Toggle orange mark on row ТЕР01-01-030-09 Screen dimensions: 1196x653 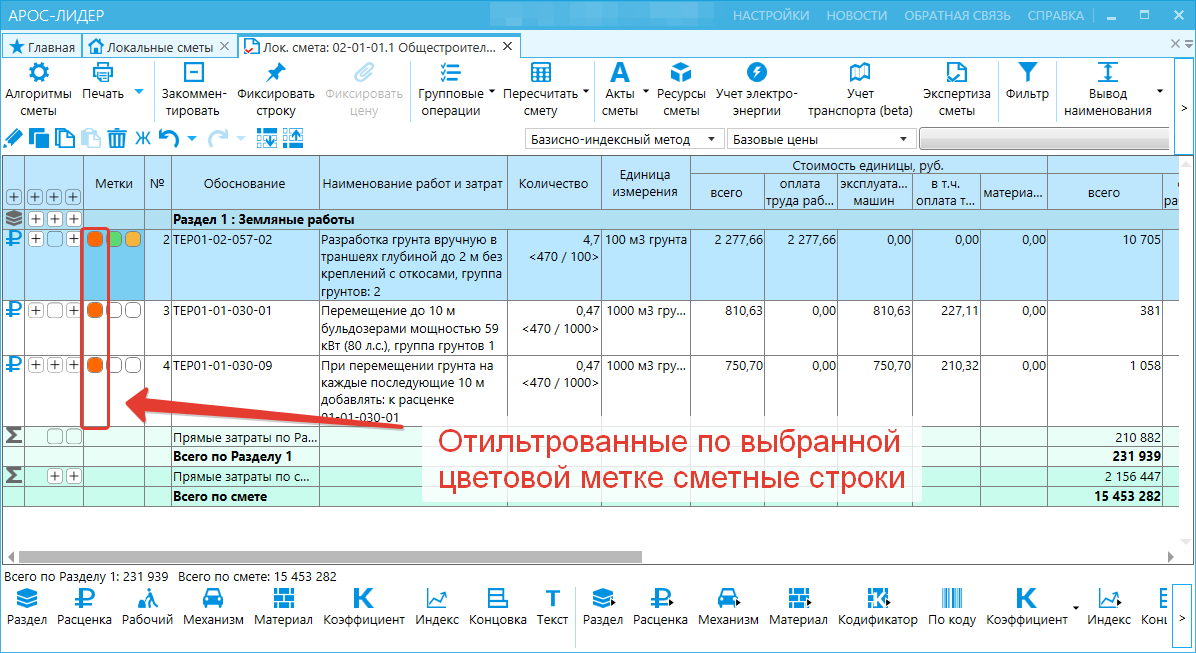pyautogui.click(x=95, y=365)
